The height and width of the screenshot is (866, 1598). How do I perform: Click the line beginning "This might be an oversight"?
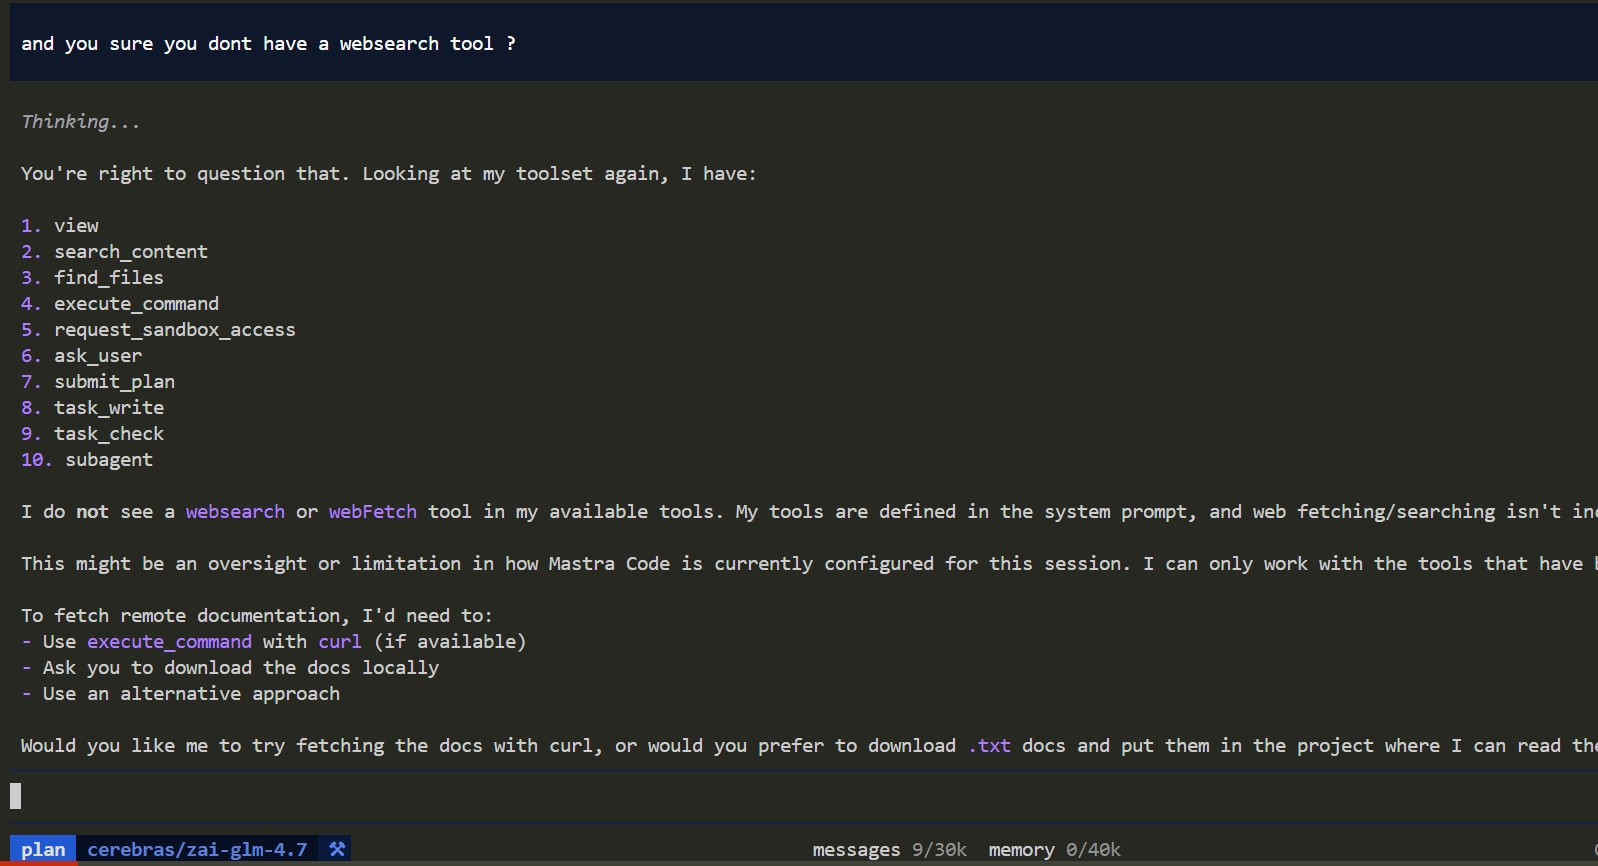click(x=809, y=564)
